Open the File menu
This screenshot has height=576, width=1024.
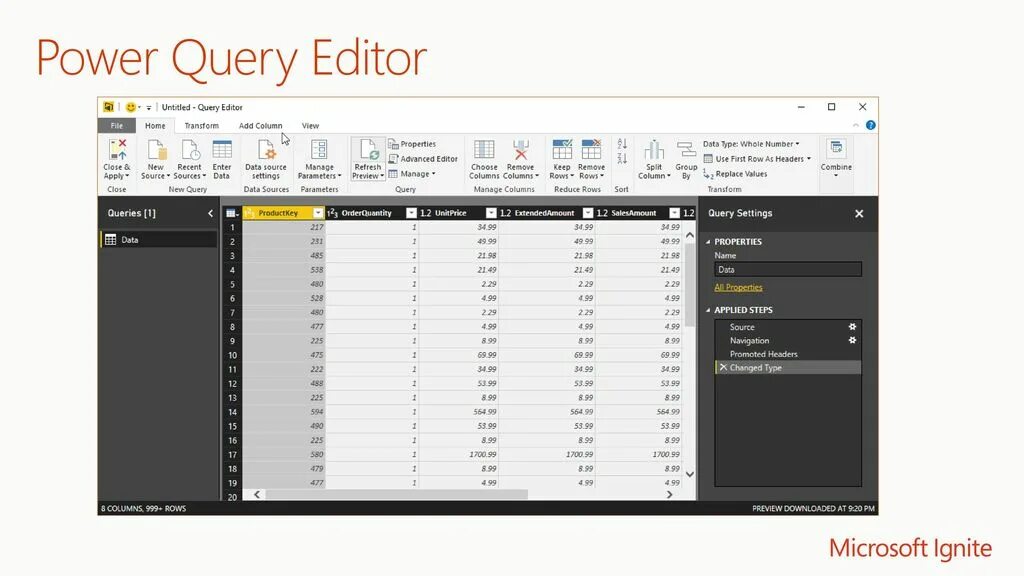pyautogui.click(x=117, y=125)
